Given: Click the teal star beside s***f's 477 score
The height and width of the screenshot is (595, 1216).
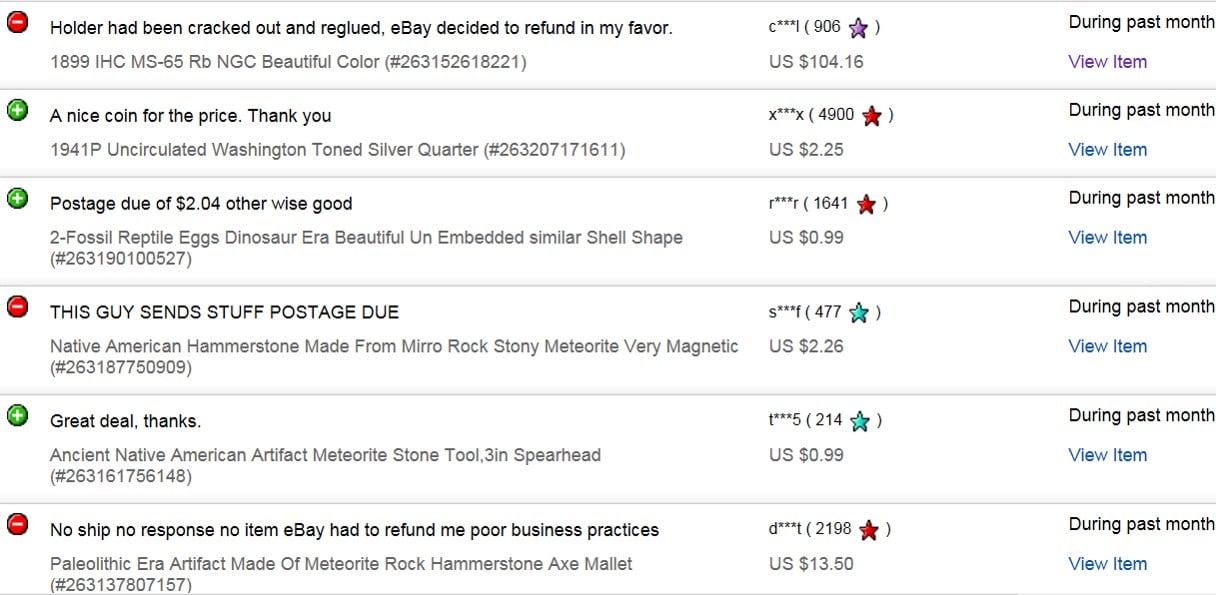Looking at the screenshot, I should point(858,313).
